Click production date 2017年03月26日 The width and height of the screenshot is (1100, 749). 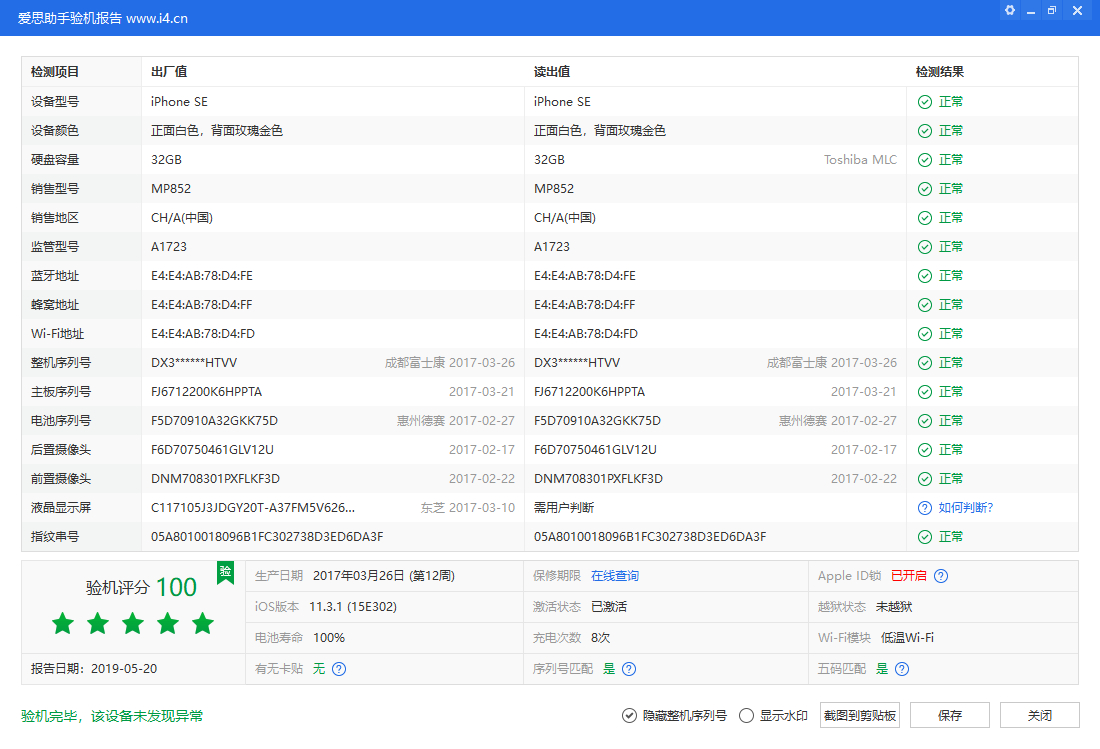tap(384, 576)
